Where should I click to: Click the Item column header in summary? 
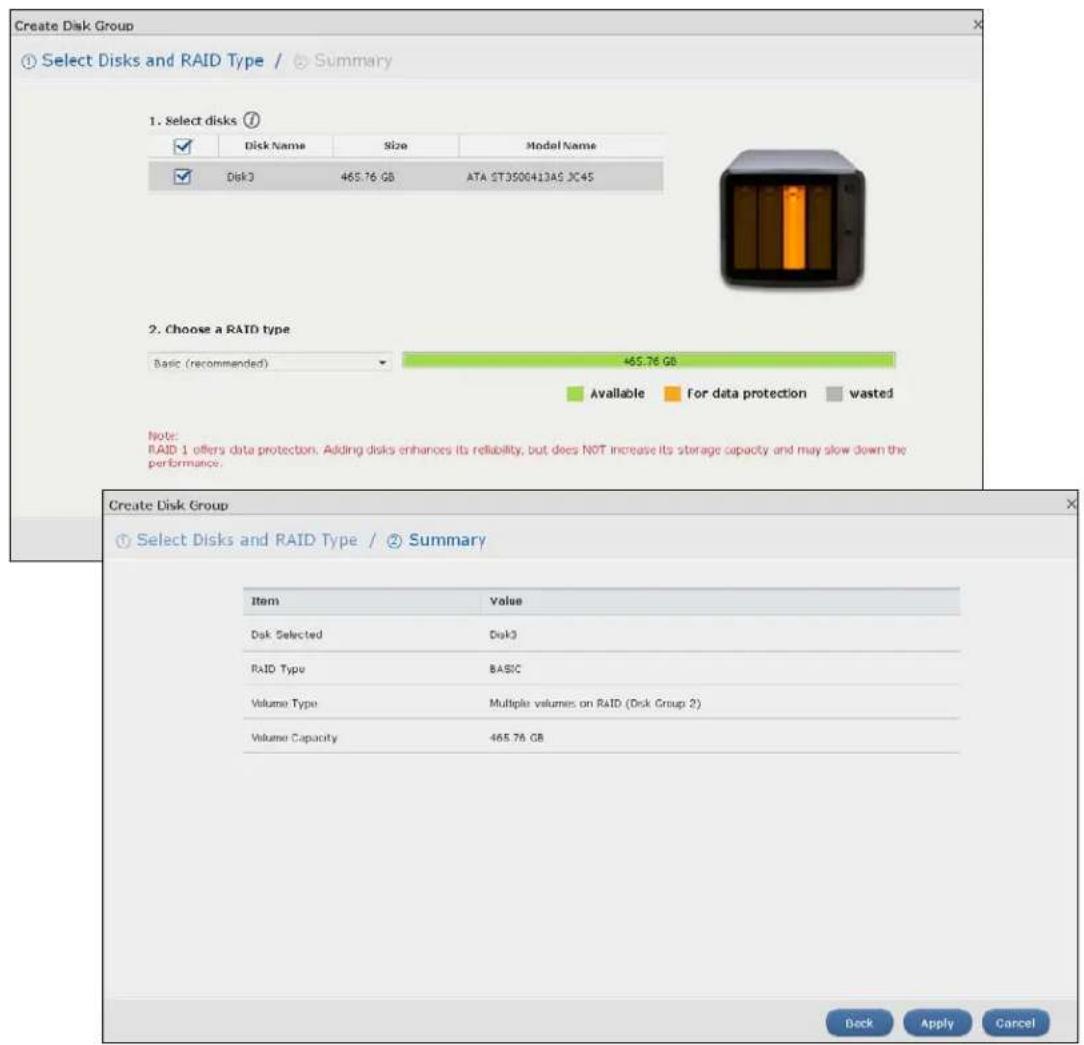[x=265, y=601]
